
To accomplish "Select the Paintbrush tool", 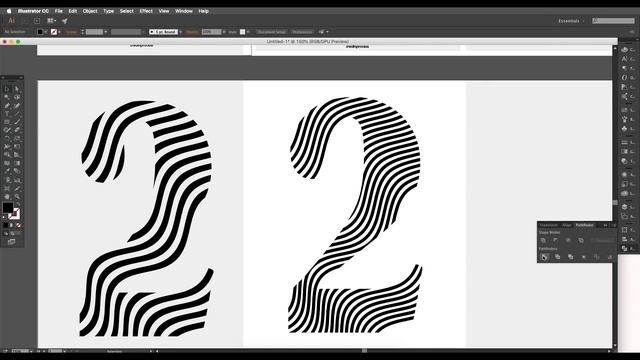I will (17, 122).
